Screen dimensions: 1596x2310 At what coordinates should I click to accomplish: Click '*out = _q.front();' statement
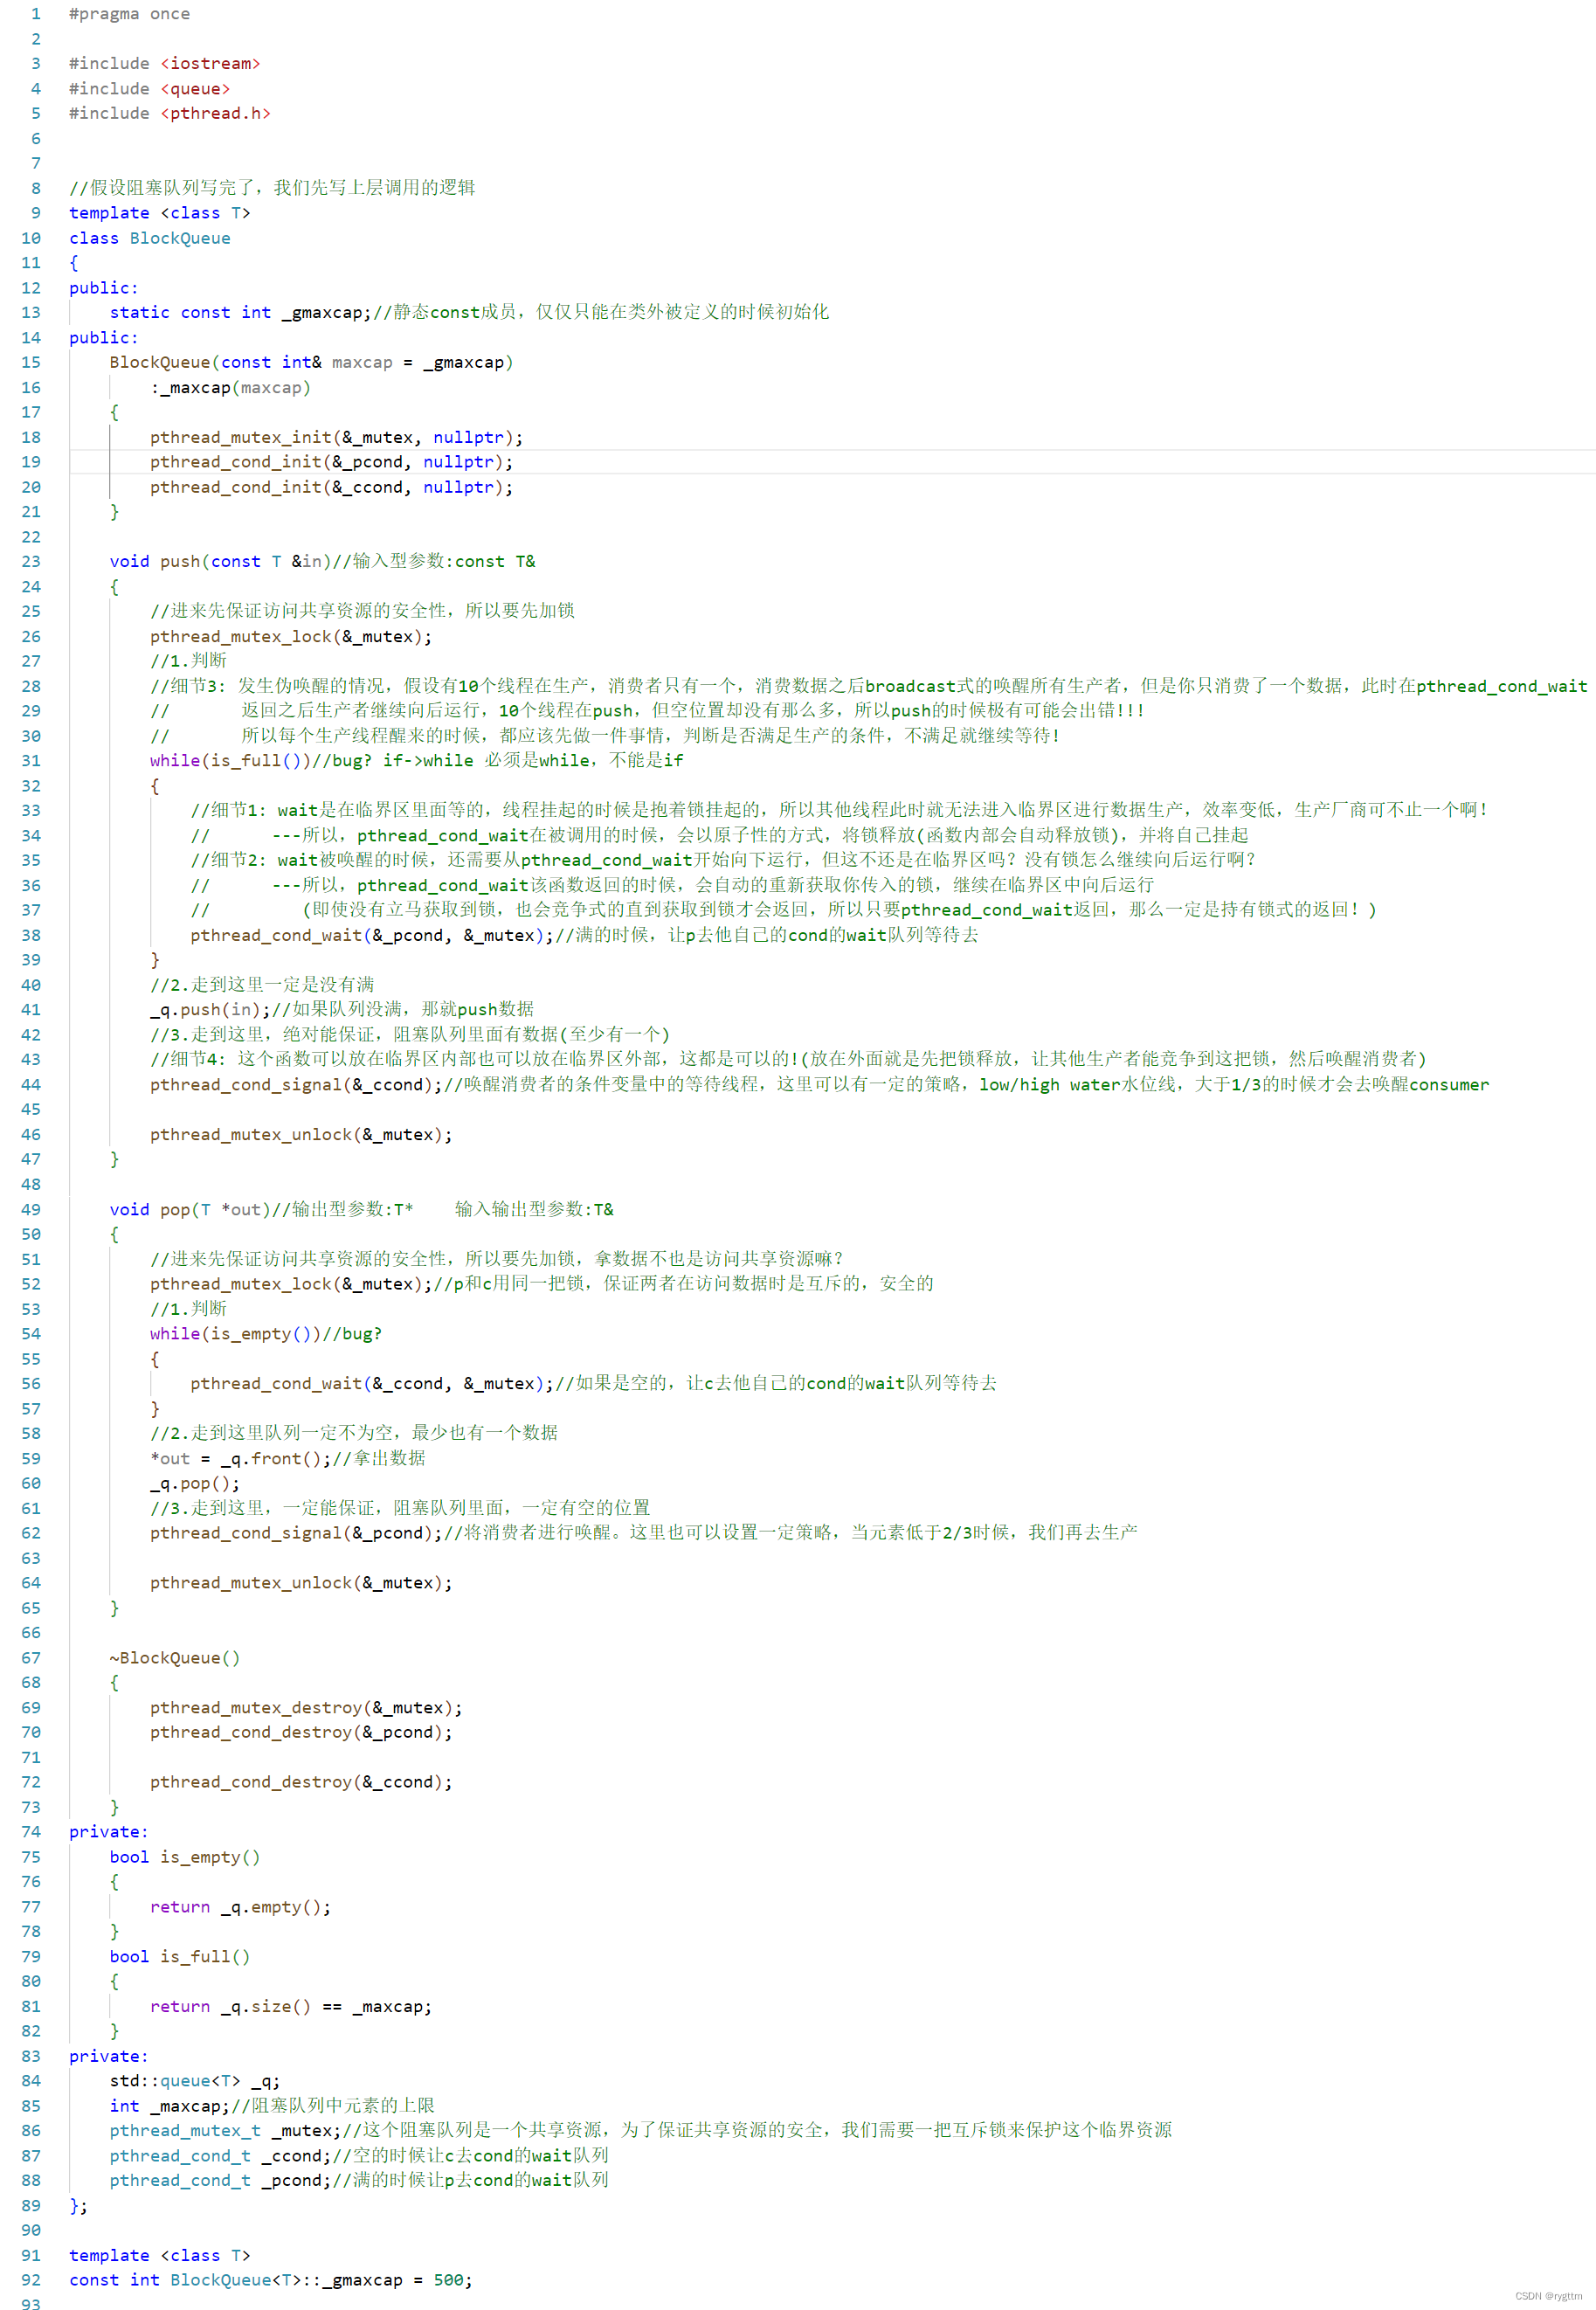point(240,1459)
